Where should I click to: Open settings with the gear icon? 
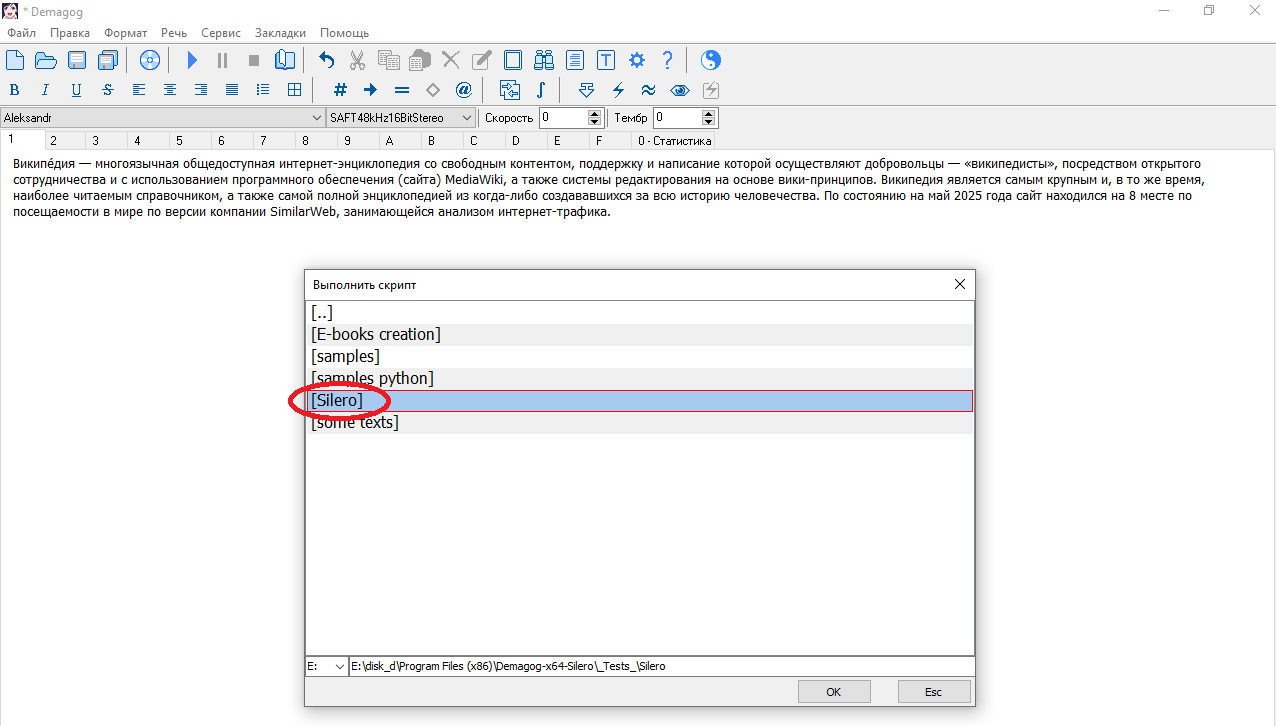[x=637, y=60]
